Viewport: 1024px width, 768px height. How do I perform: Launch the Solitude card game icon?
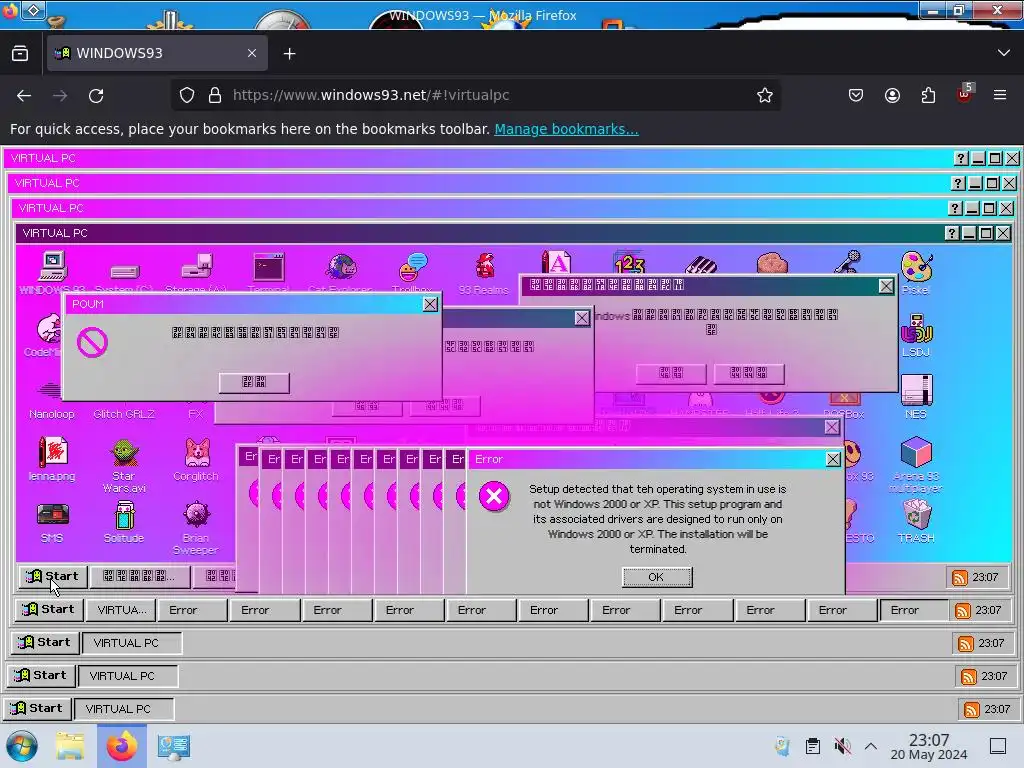point(124,522)
